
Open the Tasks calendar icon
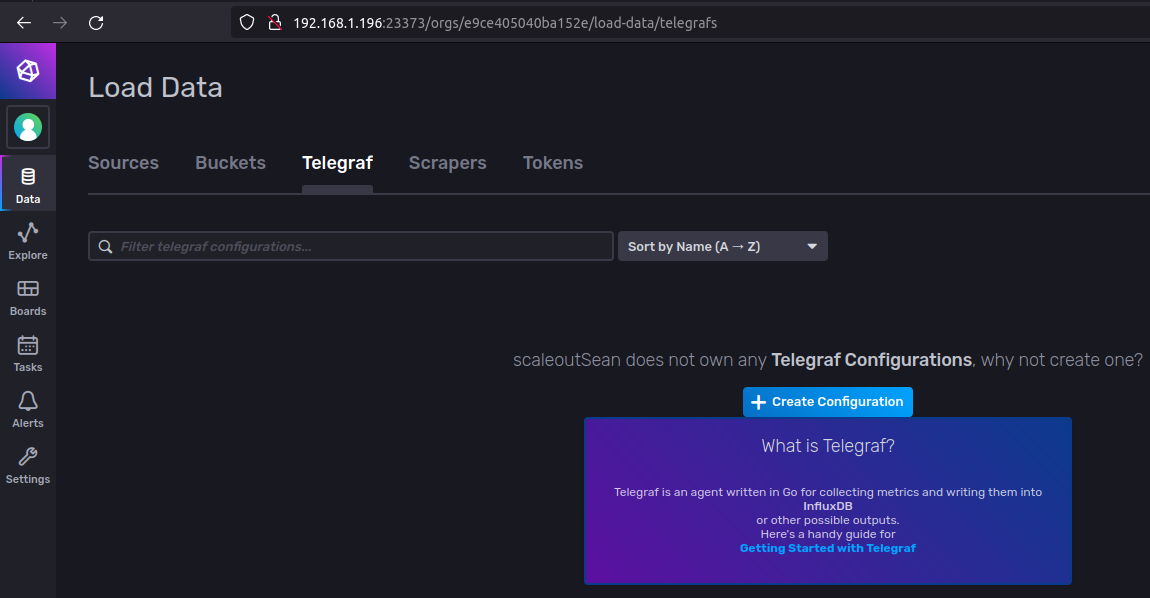28,345
